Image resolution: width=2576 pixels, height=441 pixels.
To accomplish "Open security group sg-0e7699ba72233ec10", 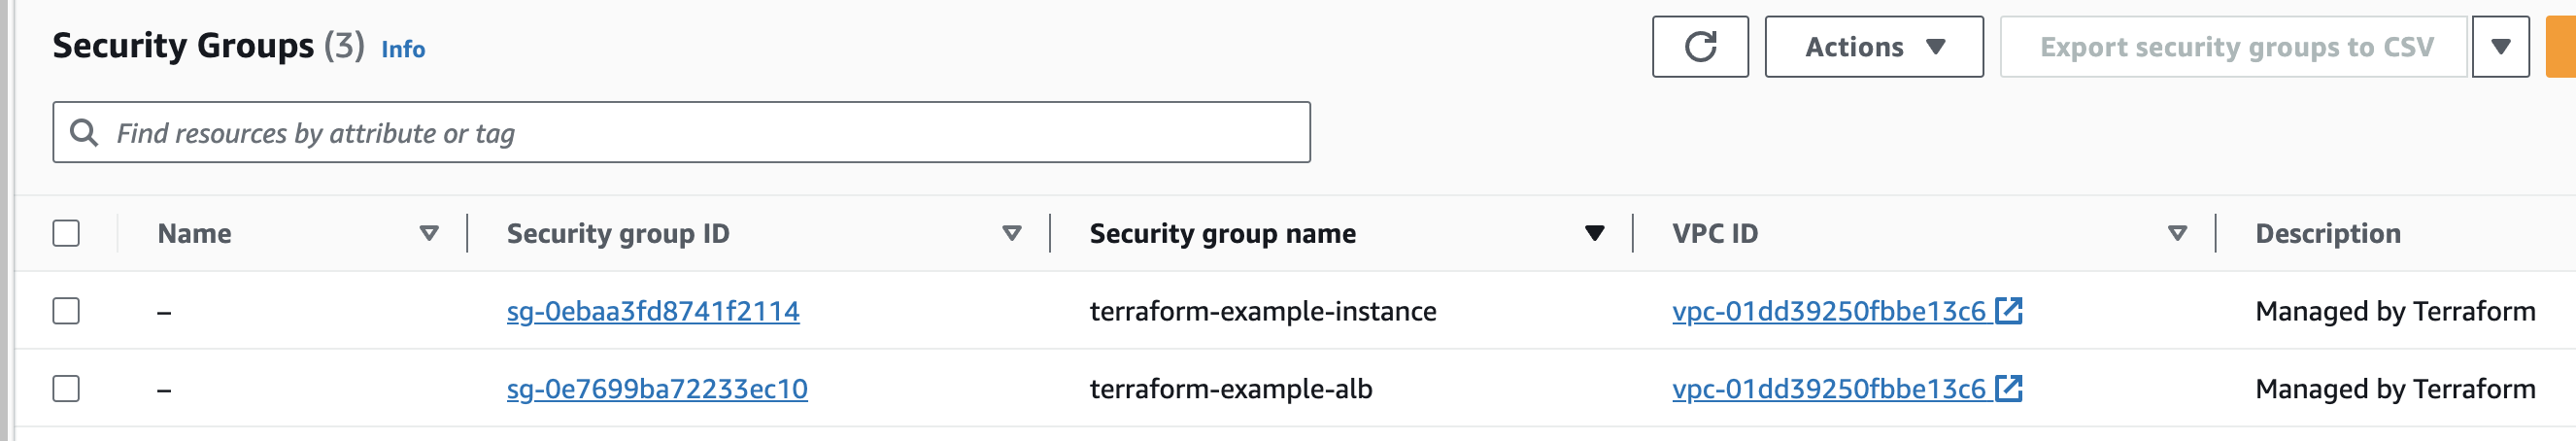I will click(x=657, y=388).
